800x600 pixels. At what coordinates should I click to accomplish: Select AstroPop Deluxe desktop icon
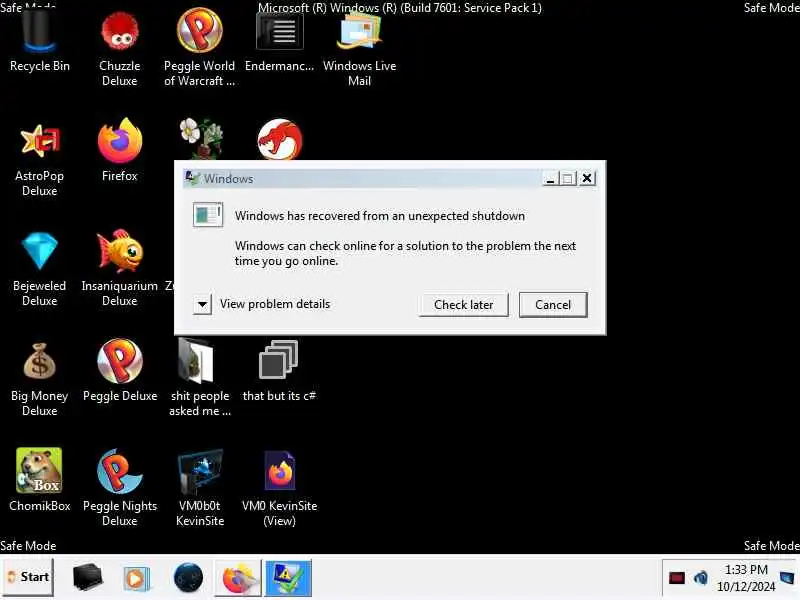[40, 159]
